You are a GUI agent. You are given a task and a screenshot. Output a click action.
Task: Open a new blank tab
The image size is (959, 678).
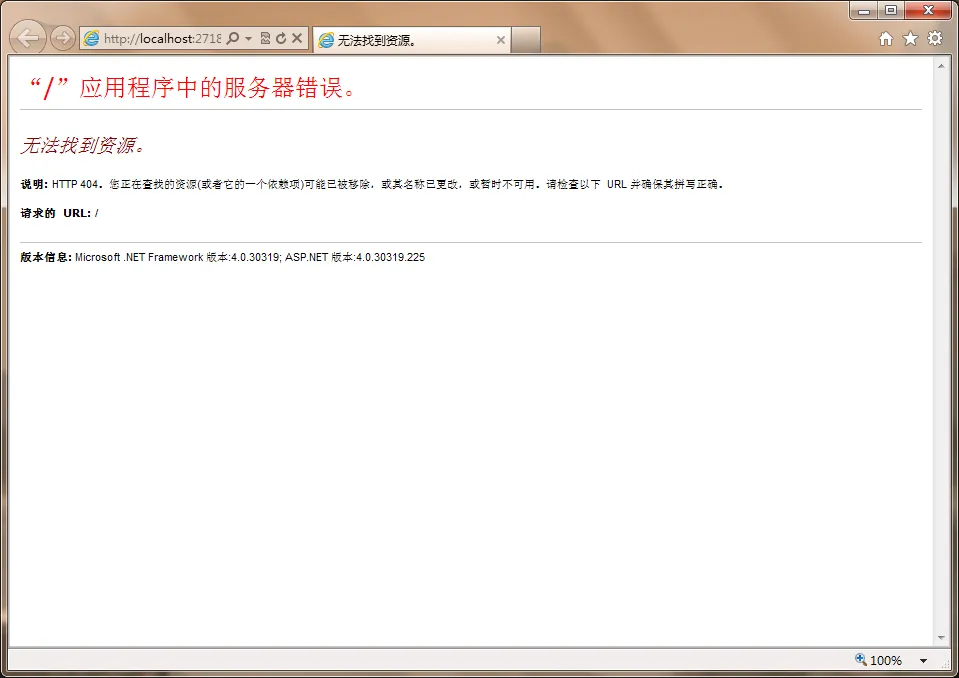pyautogui.click(x=526, y=40)
